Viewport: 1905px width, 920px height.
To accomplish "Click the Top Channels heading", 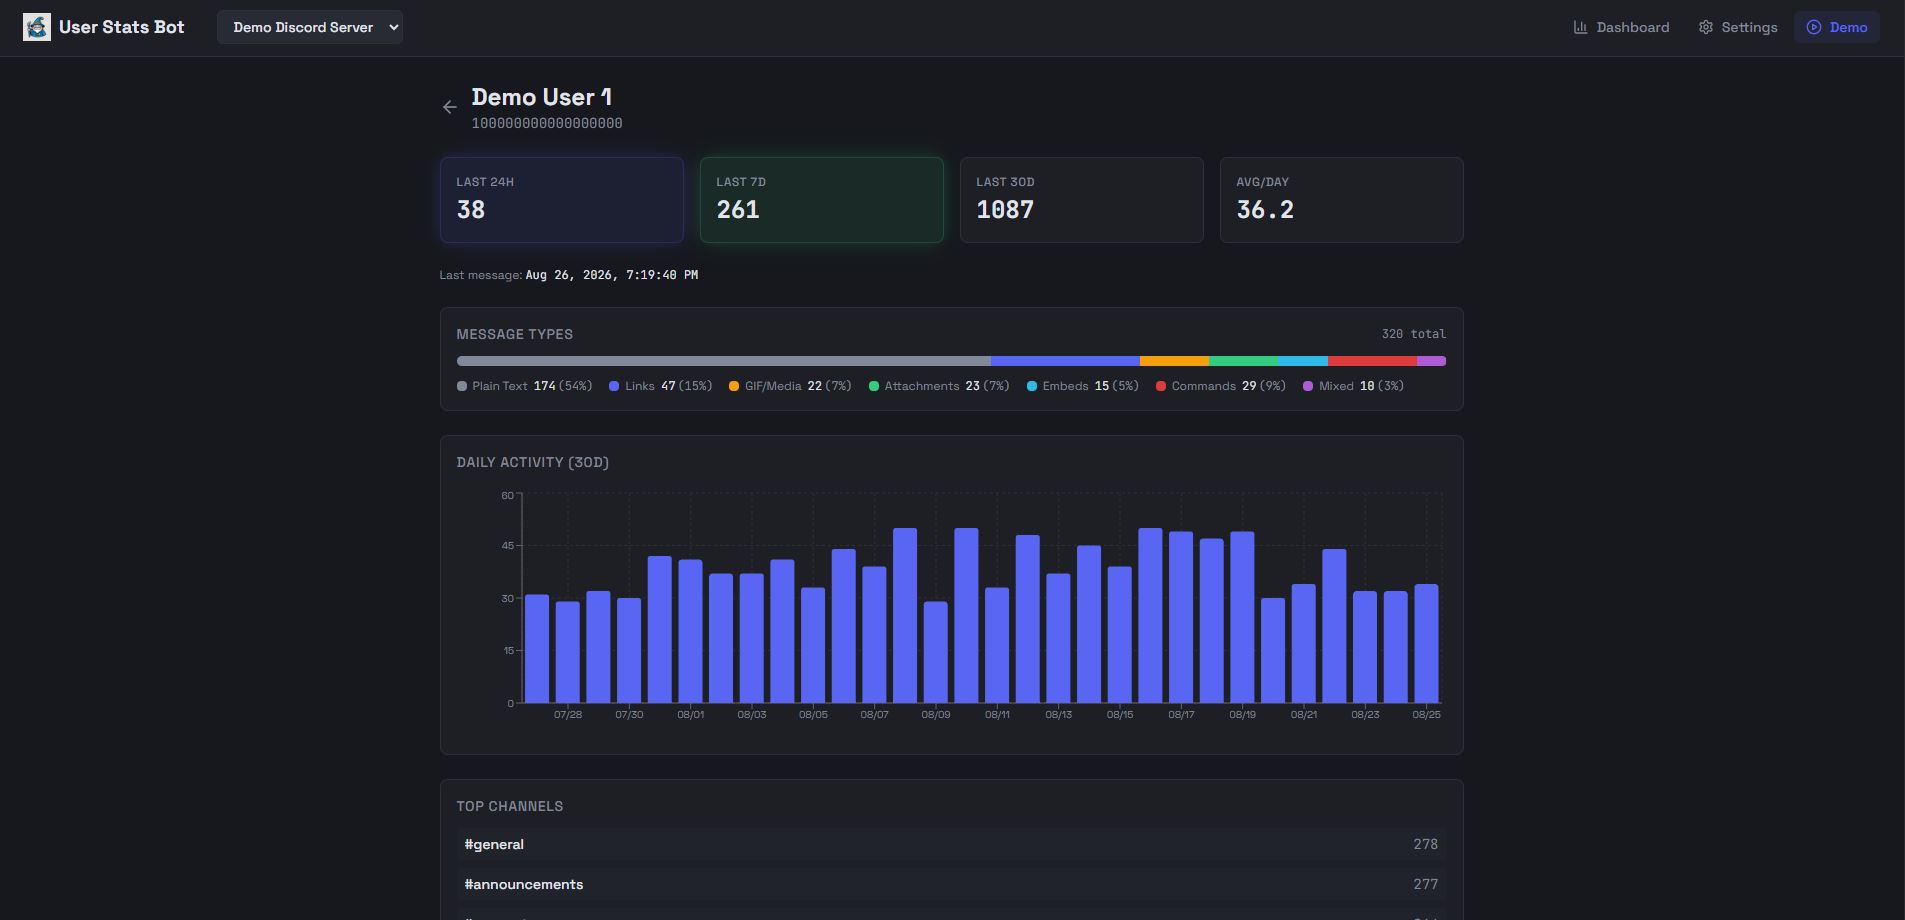I will (510, 806).
